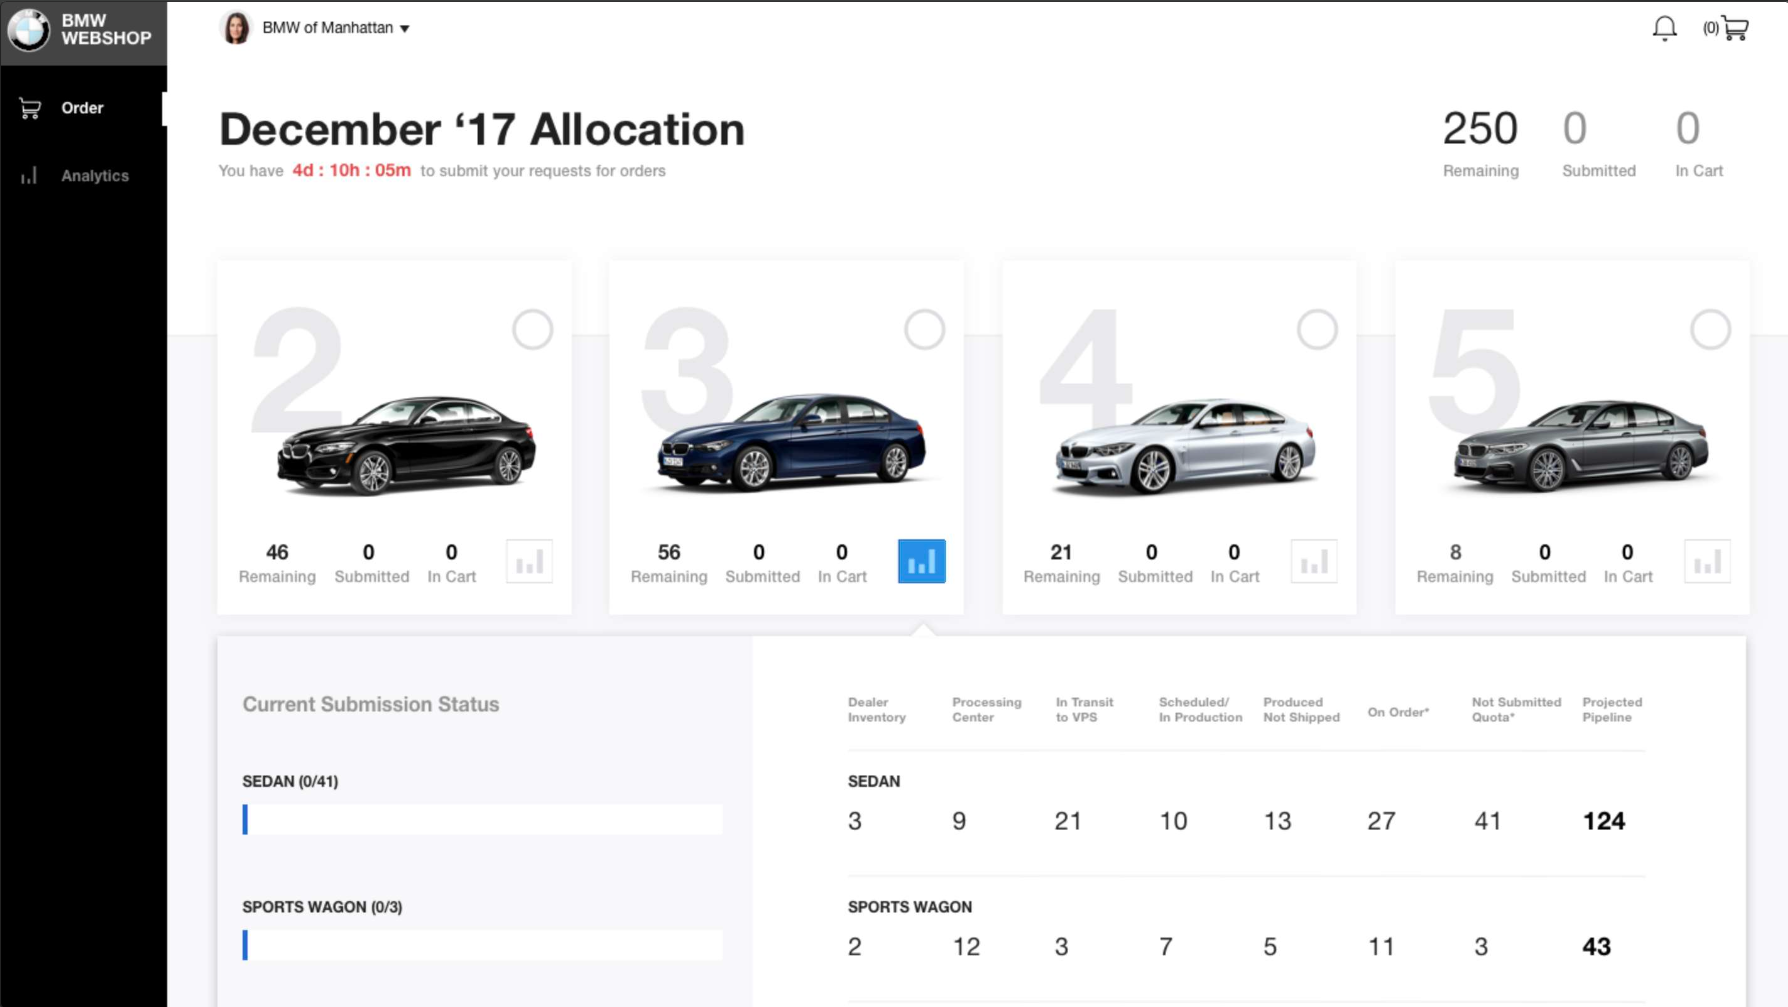Image resolution: width=1788 pixels, height=1007 pixels.
Task: Click the SEDAN row label in table
Action: pyautogui.click(x=874, y=781)
